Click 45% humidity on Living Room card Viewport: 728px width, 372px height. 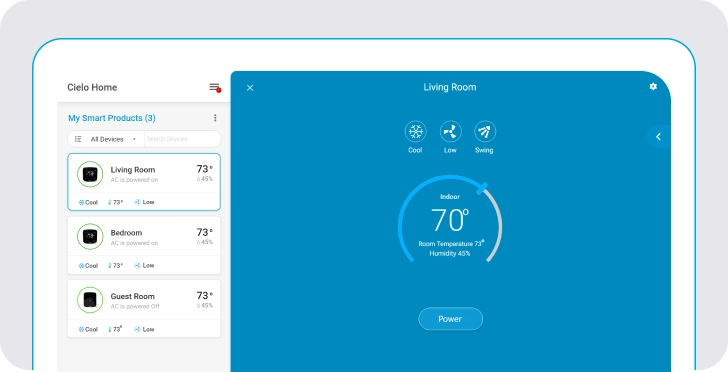click(205, 179)
